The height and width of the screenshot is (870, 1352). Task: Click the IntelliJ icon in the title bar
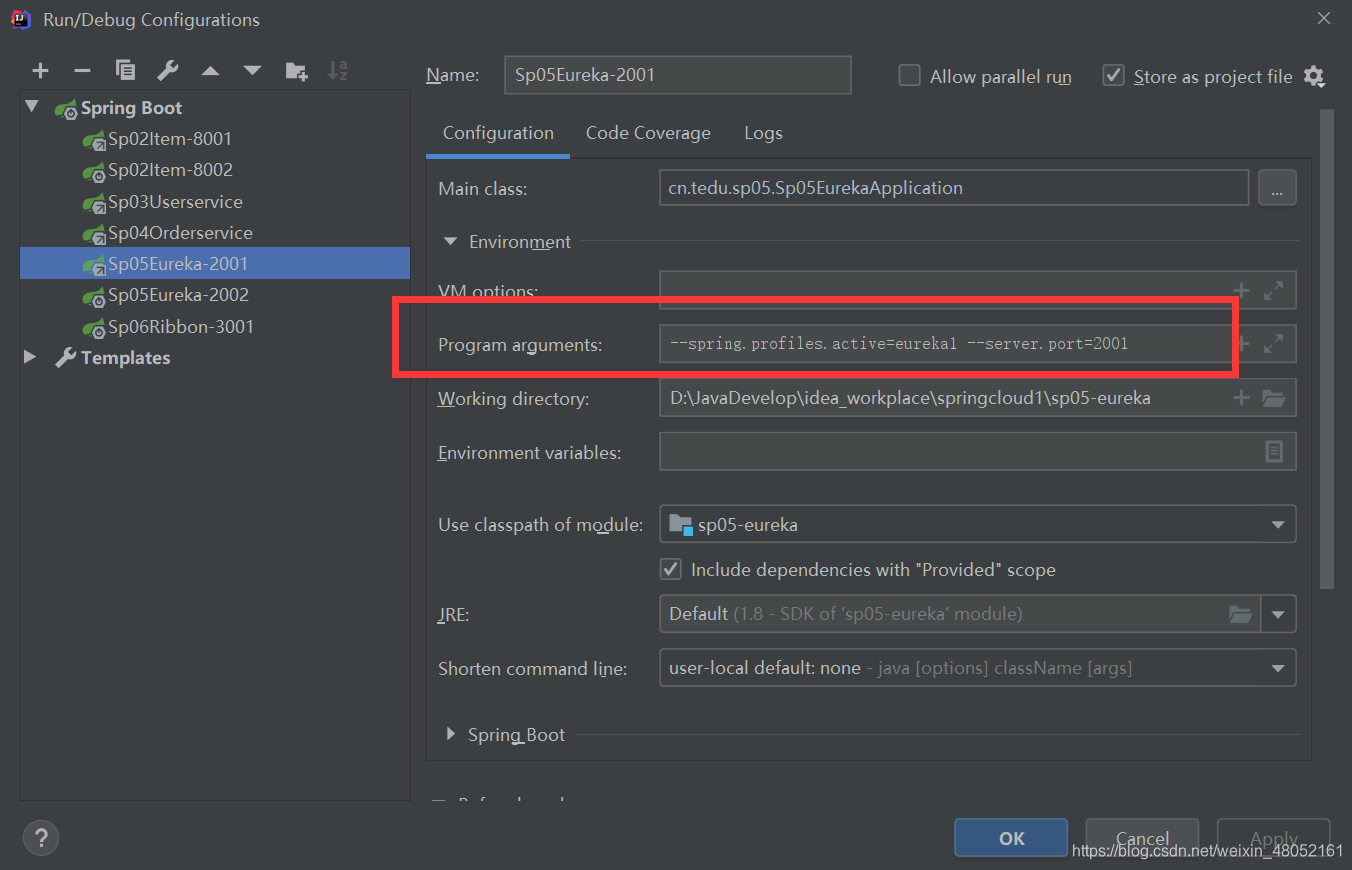tap(20, 19)
